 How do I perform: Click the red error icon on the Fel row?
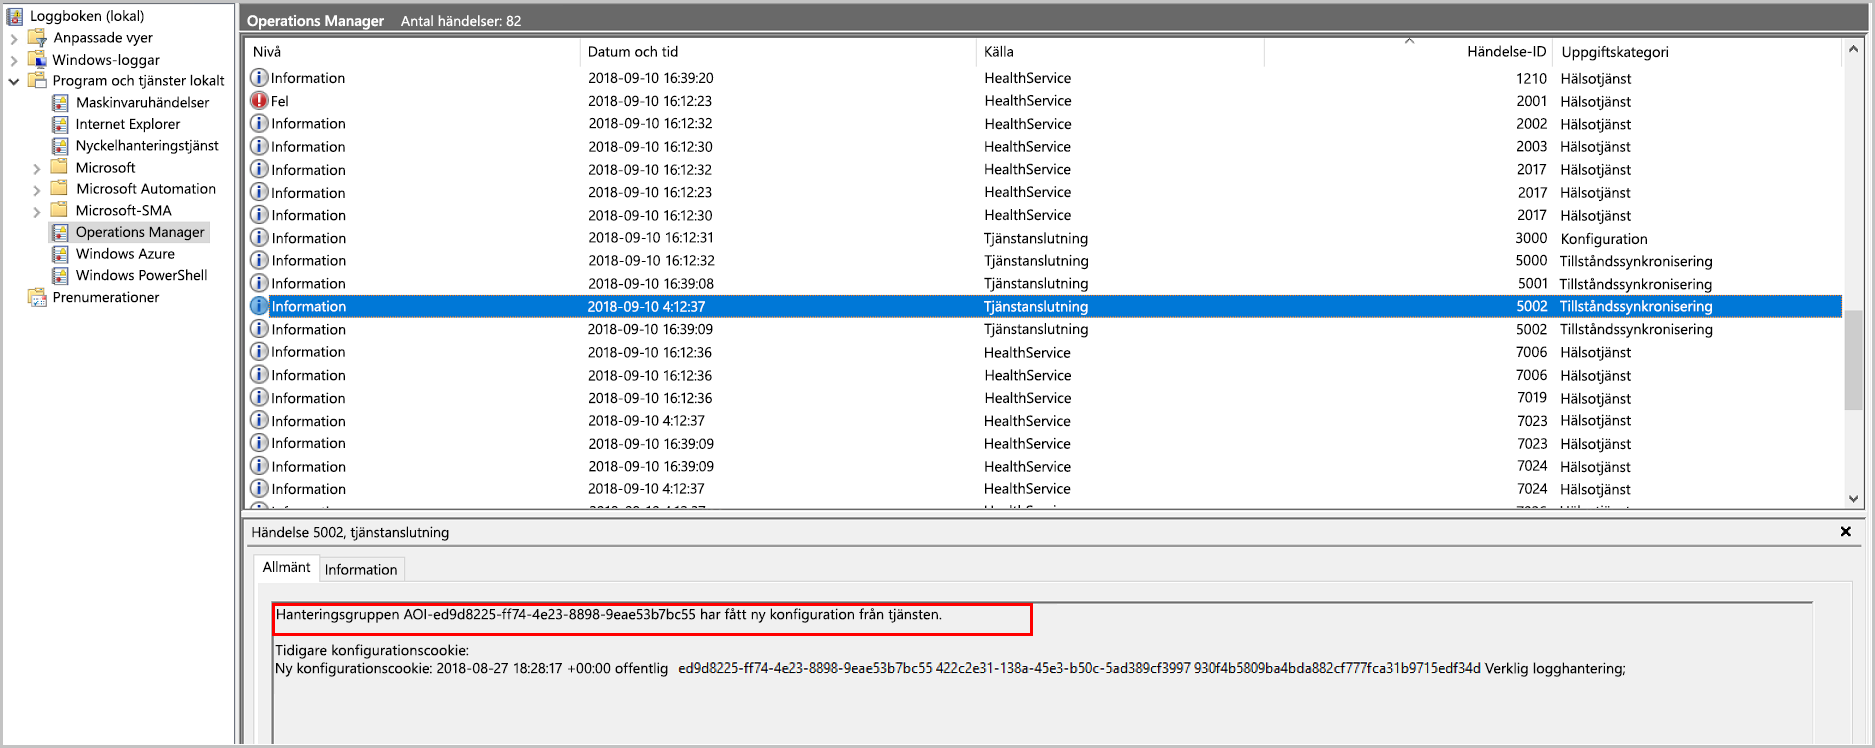(259, 101)
